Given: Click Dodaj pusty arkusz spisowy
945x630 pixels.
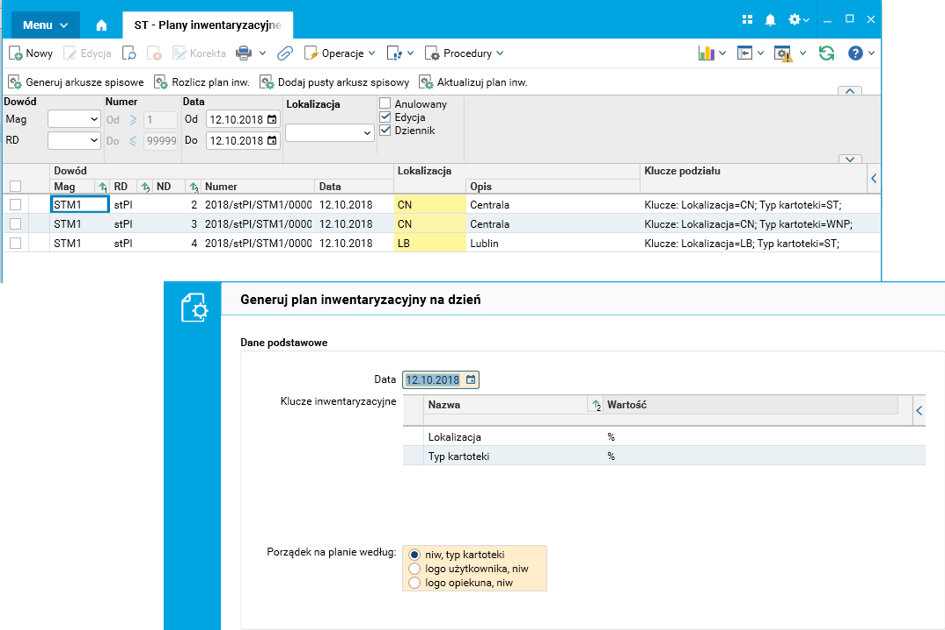Looking at the screenshot, I should [334, 82].
